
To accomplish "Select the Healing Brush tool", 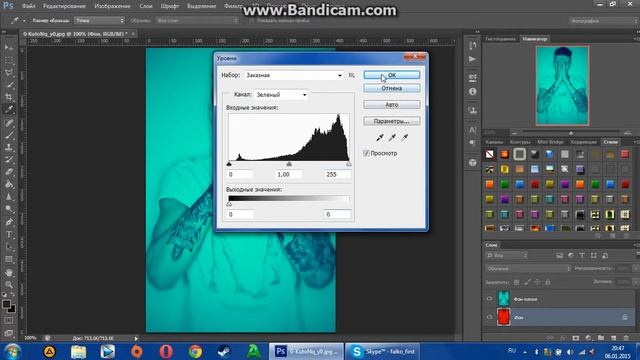I will [x=9, y=123].
